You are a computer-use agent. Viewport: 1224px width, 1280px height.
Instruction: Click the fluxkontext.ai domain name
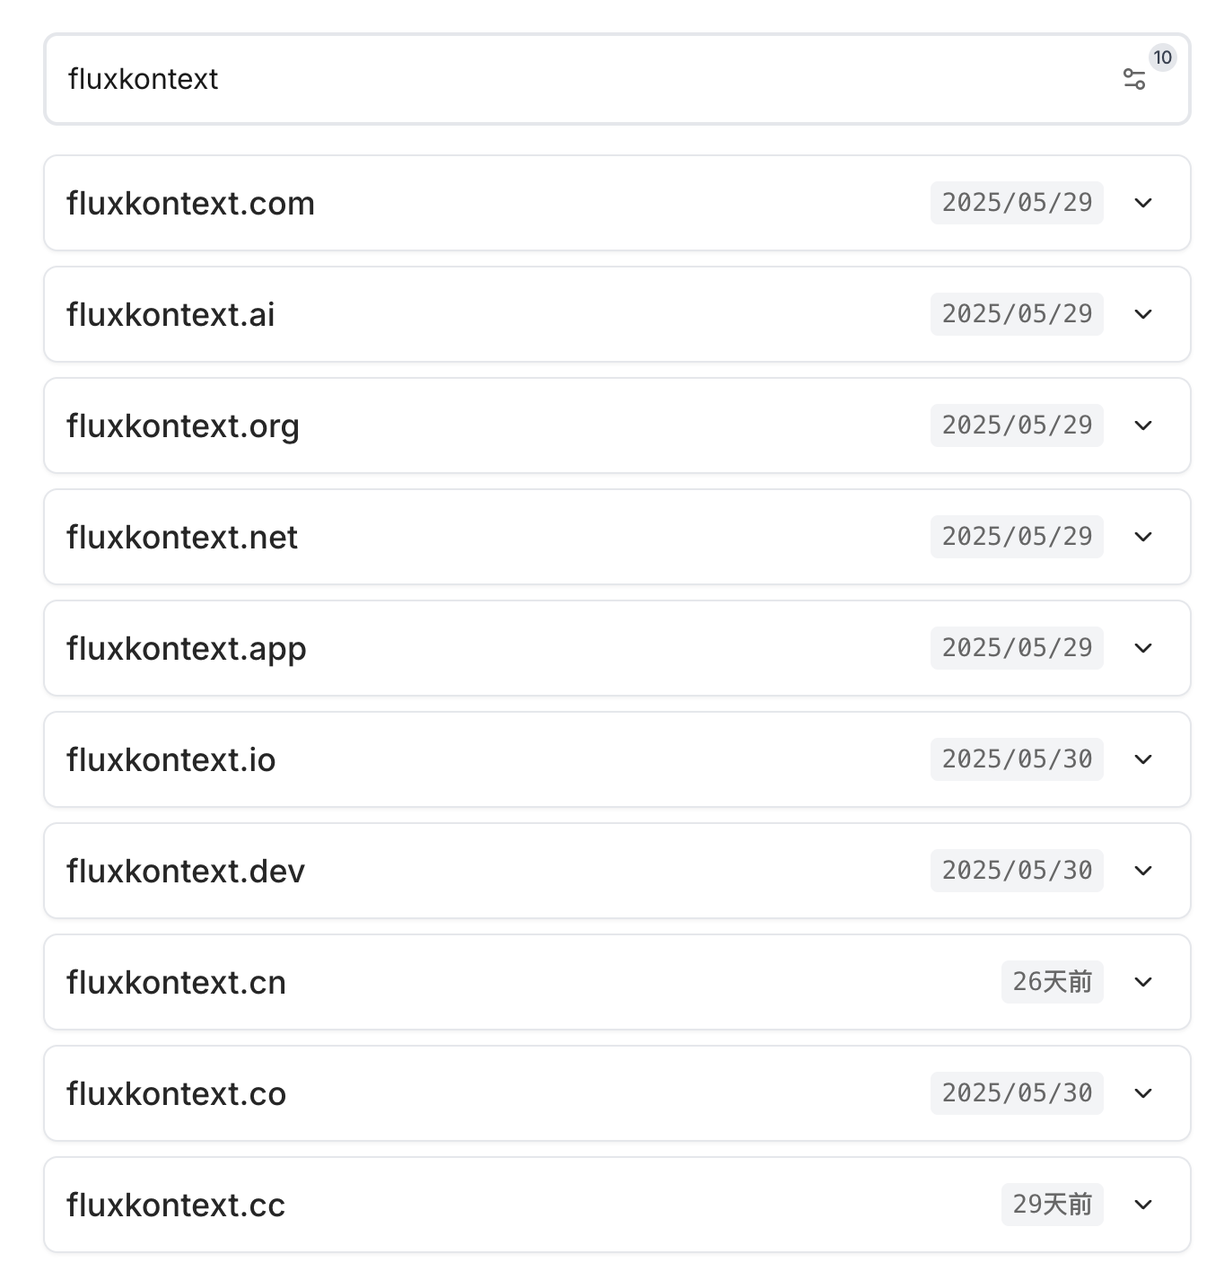click(x=171, y=315)
